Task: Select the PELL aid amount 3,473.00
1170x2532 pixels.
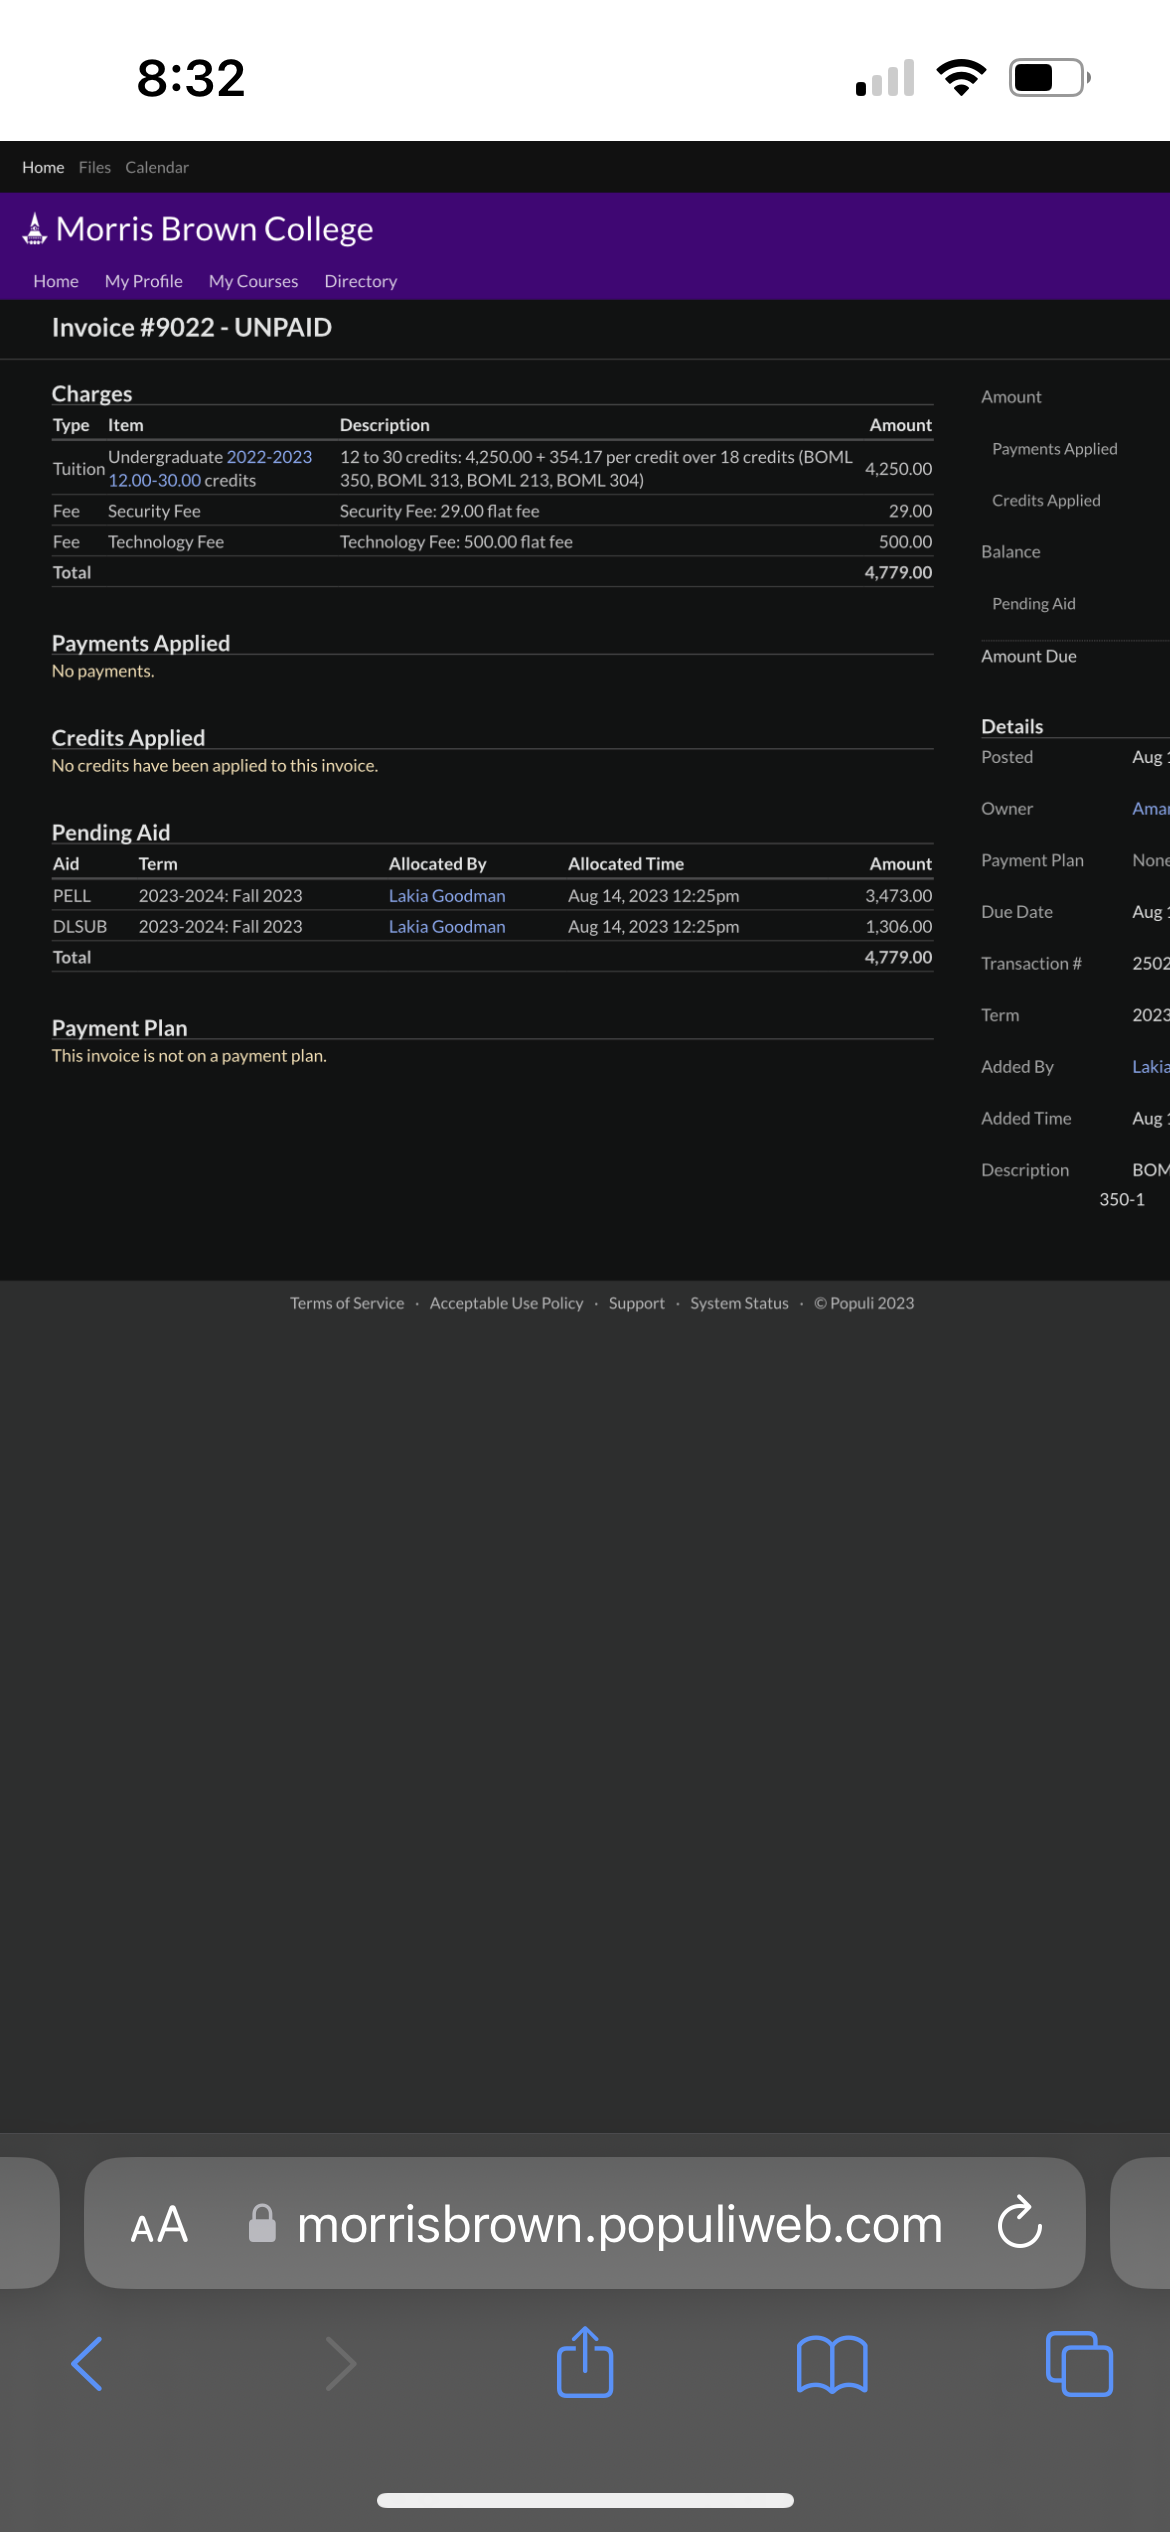Action: 899,896
